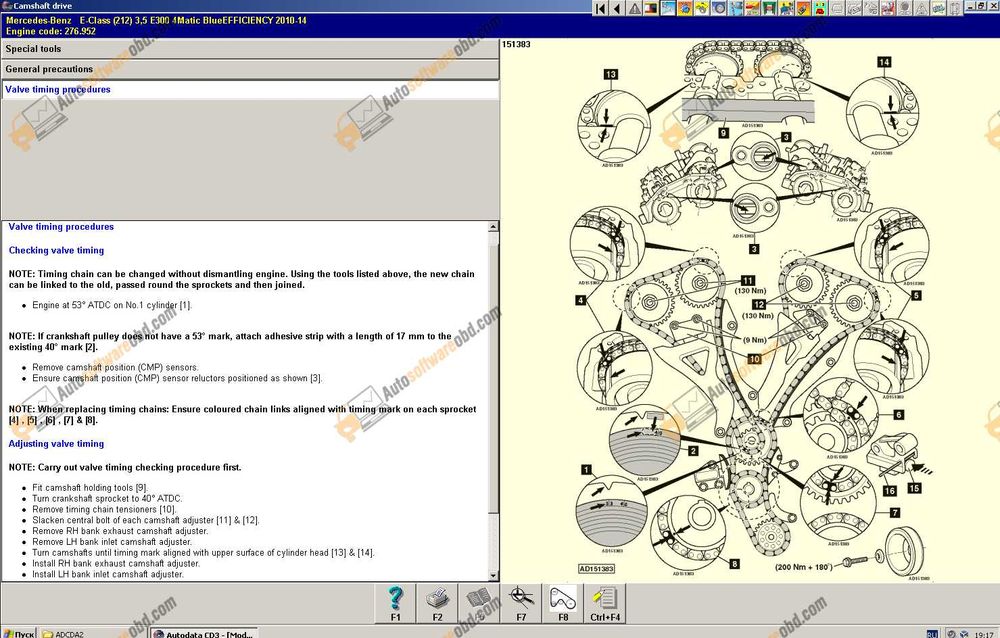The height and width of the screenshot is (638, 1000).
Task: Click the orange globe toolbar icon
Action: point(686,8)
